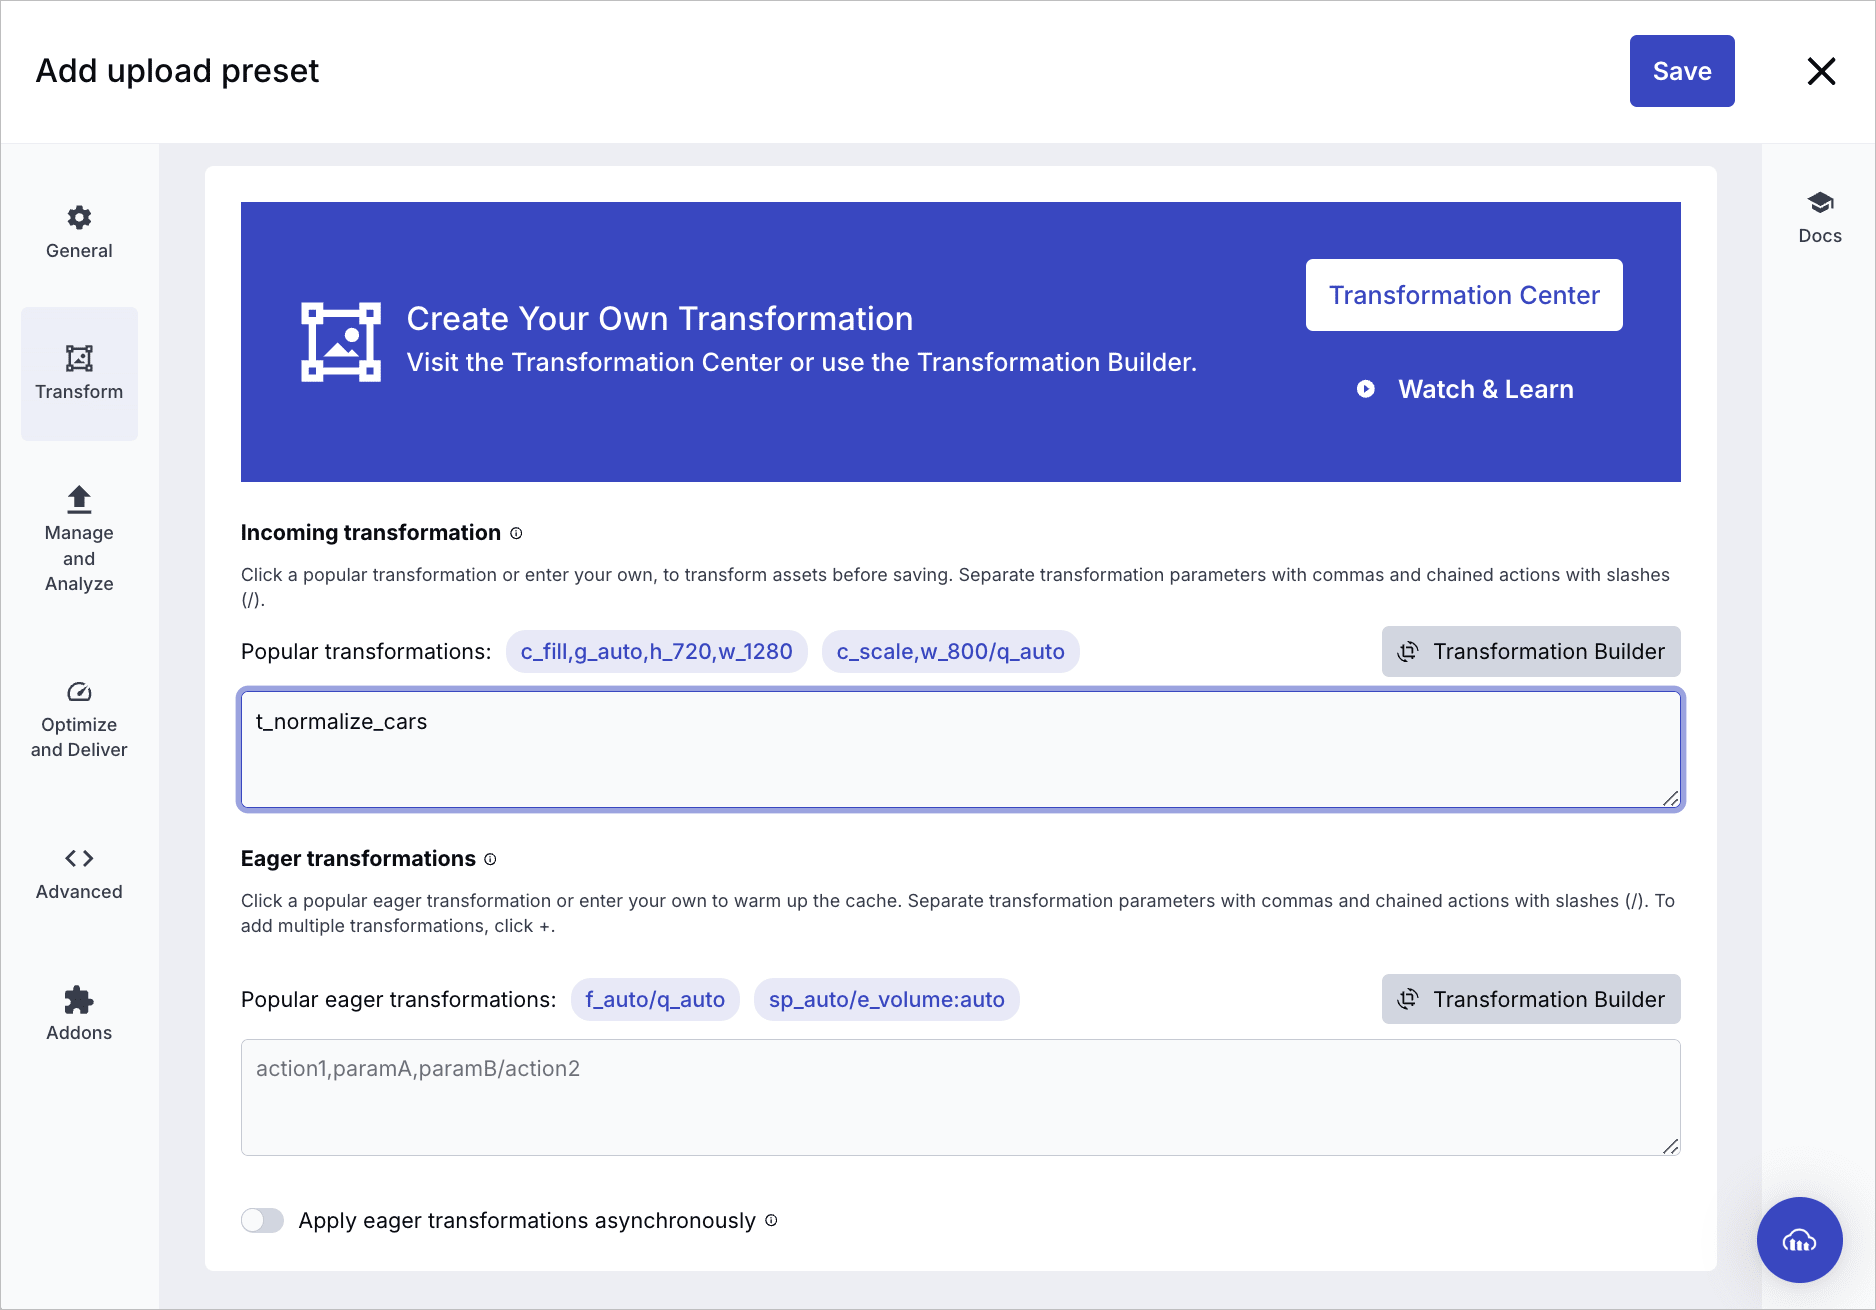This screenshot has height=1310, width=1876.
Task: Apply the c_fill,g_auto,h_720,w_1280 transformation chip
Action: (656, 651)
